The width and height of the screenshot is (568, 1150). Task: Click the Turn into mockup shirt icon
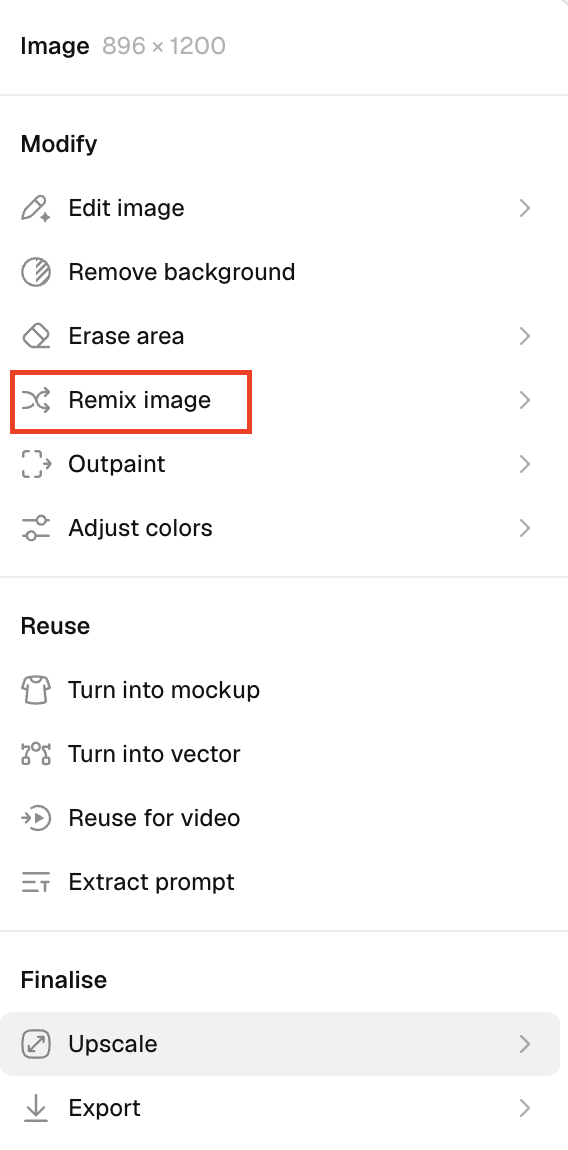(x=36, y=690)
